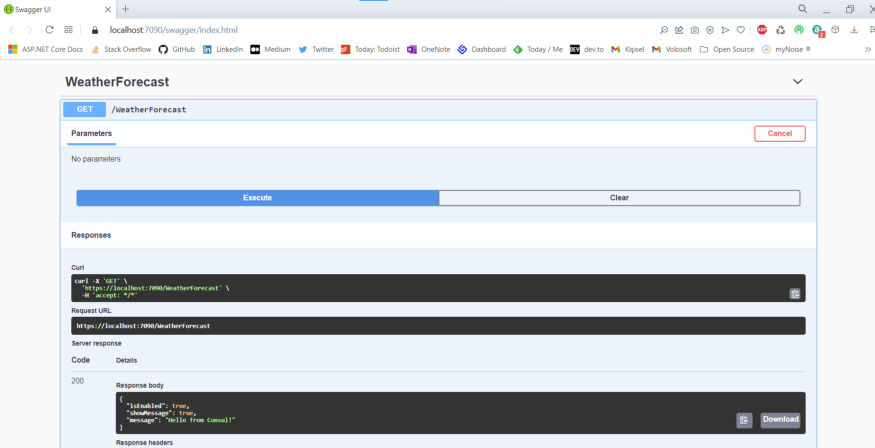Viewport: 875px width, 448px height.
Task: Open the GitHub bookmark
Action: 177,50
